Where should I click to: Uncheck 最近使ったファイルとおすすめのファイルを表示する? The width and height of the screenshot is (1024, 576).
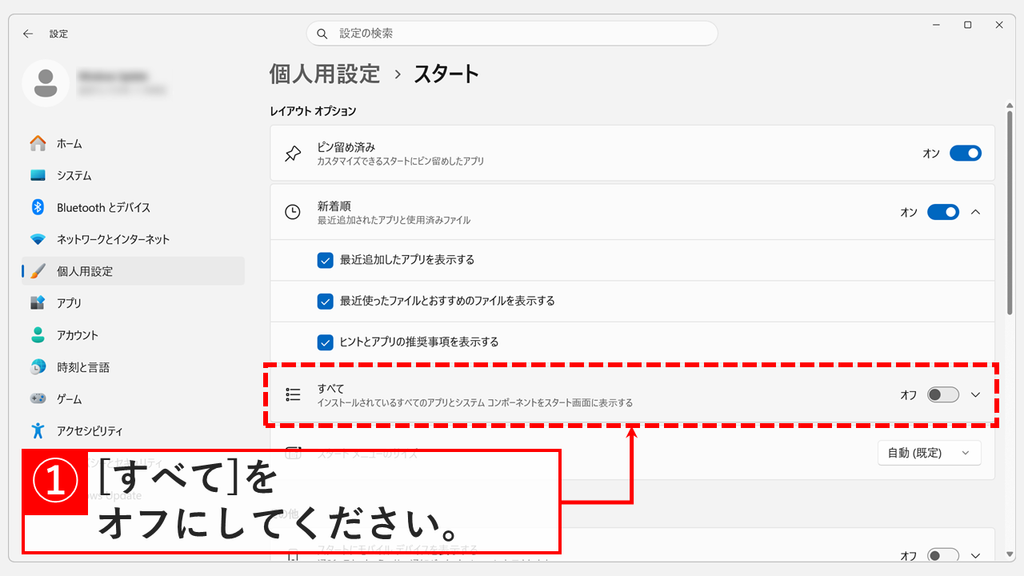coord(325,301)
